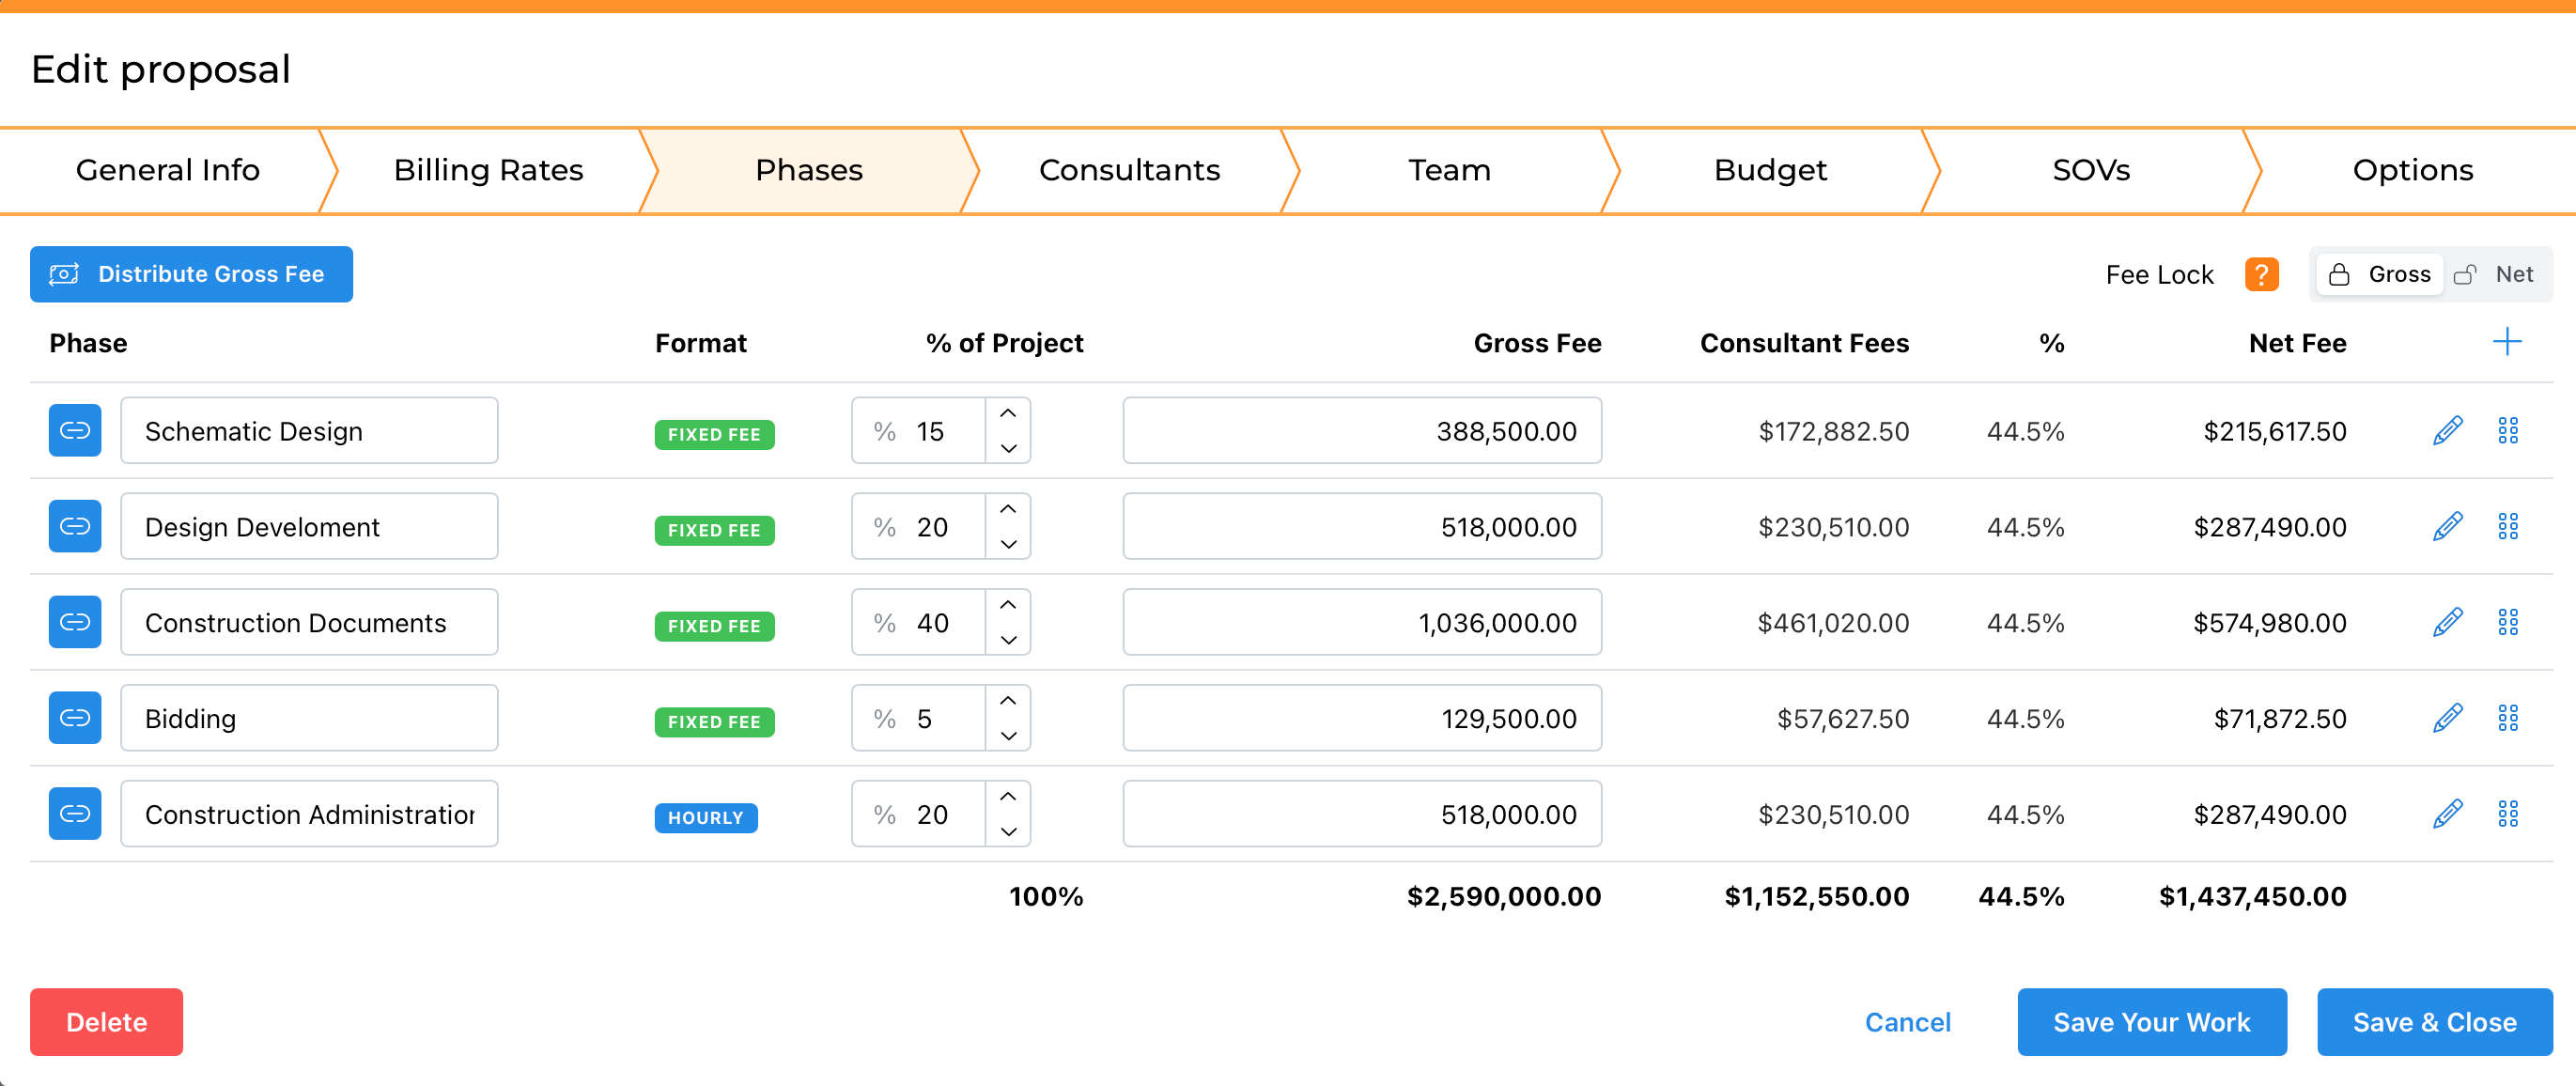Click Schematic Design FIXED FEE badge
Screen dimensions: 2576x1086
point(714,435)
